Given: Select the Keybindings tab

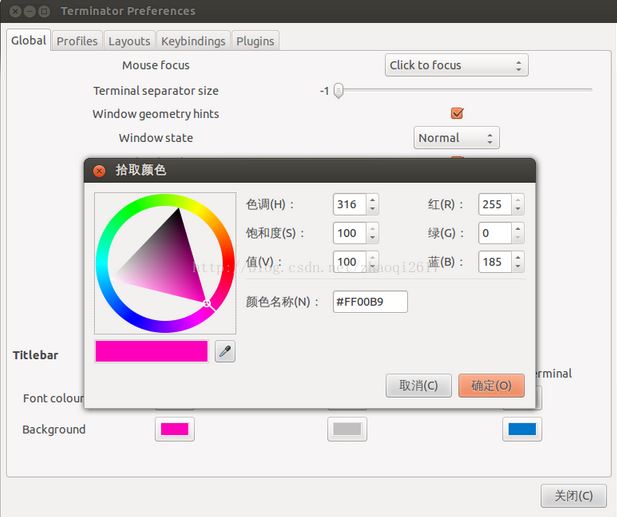Looking at the screenshot, I should tap(192, 41).
